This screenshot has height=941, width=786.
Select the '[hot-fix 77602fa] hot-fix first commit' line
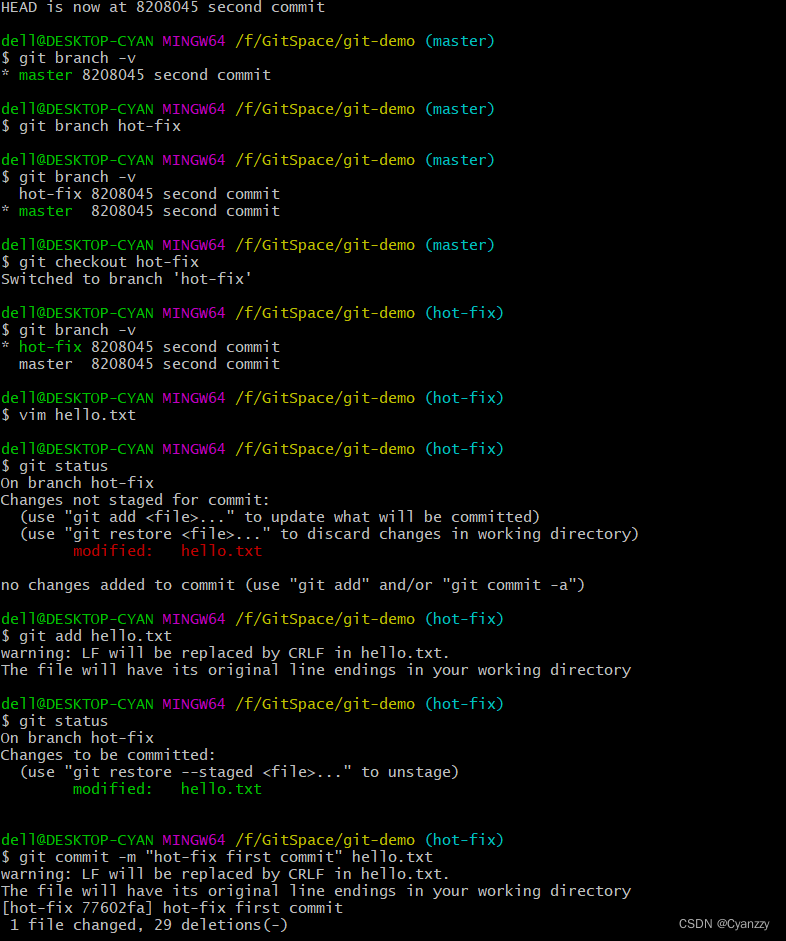(172, 908)
